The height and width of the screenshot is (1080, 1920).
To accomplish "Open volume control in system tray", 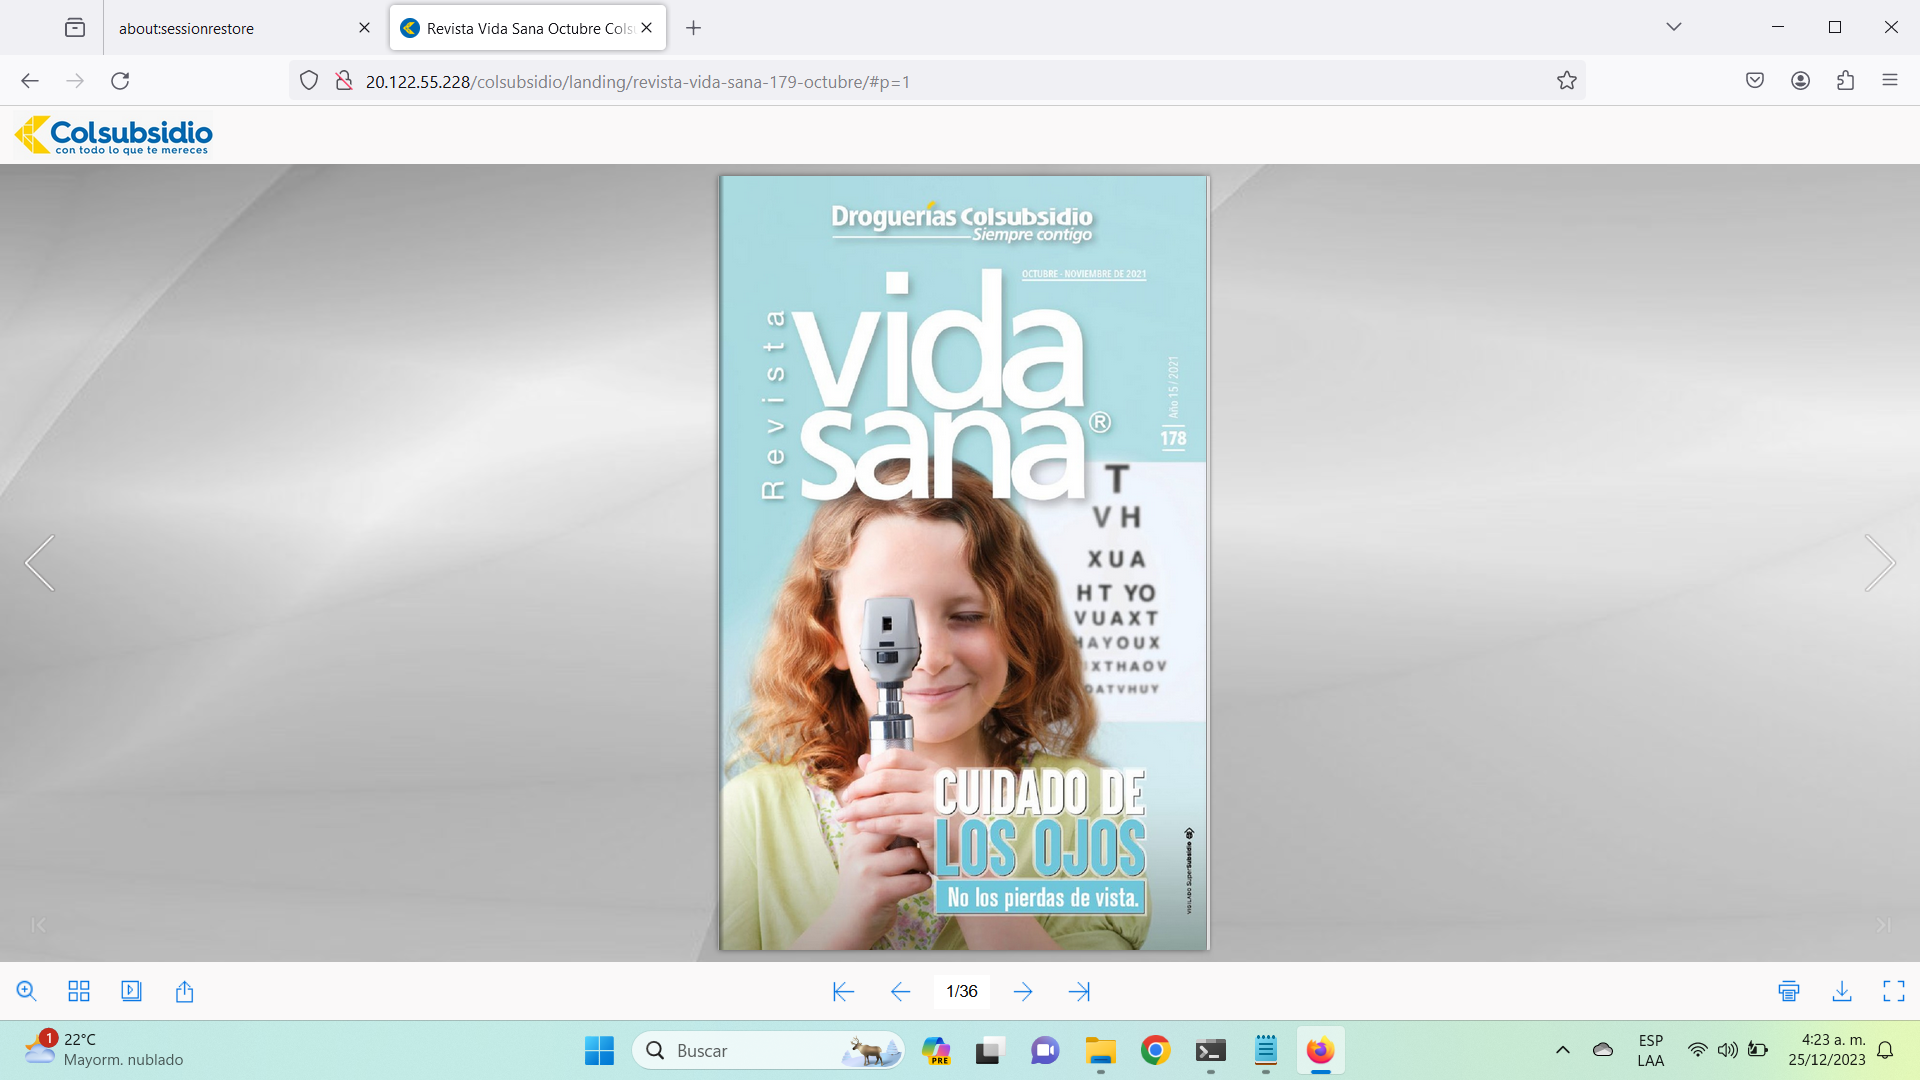I will [x=1727, y=1050].
